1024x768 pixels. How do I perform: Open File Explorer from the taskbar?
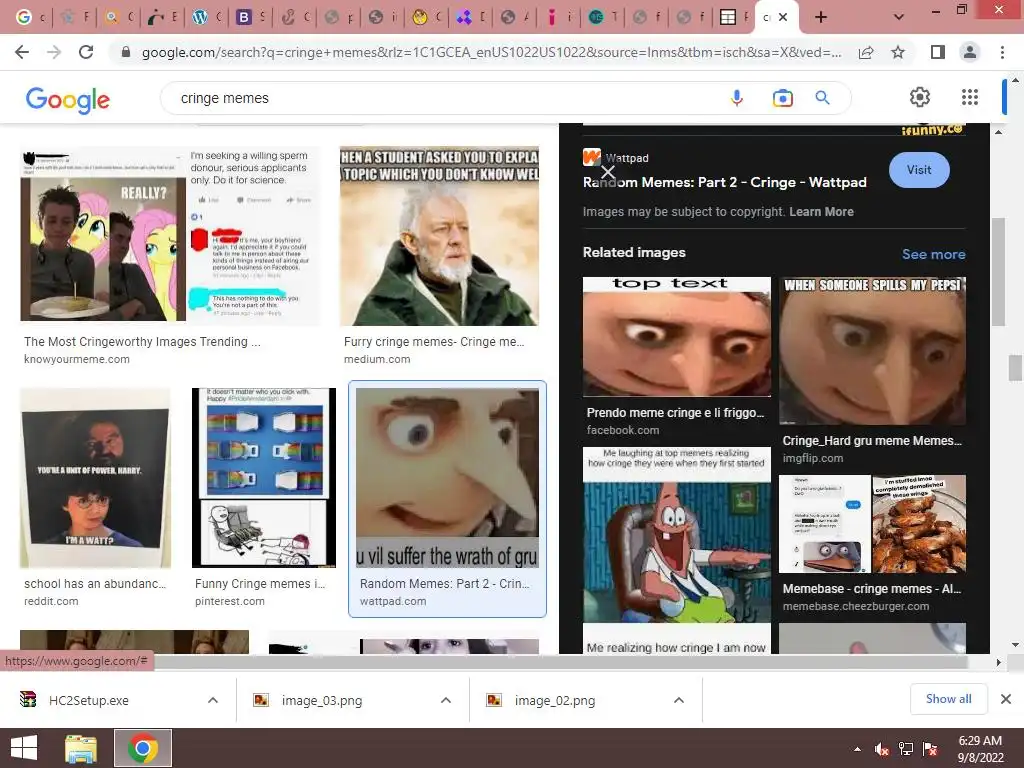tap(81, 748)
